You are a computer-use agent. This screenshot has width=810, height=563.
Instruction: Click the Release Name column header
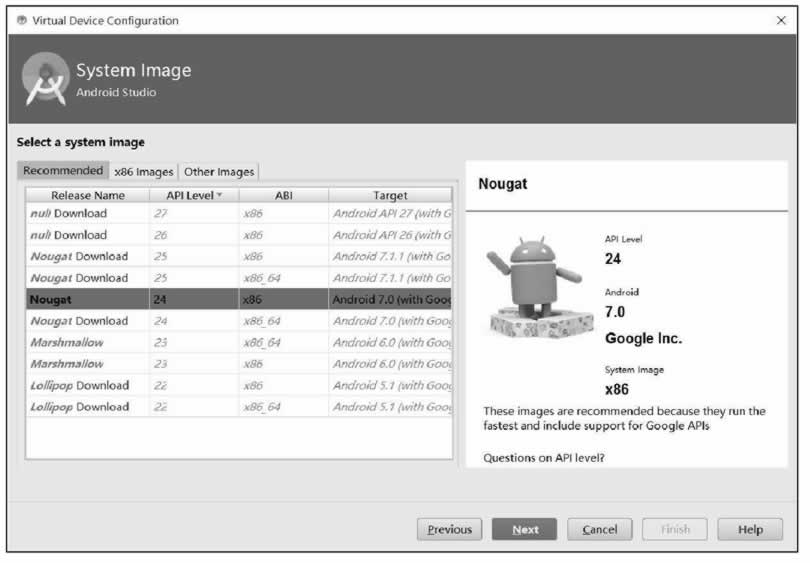pos(88,196)
